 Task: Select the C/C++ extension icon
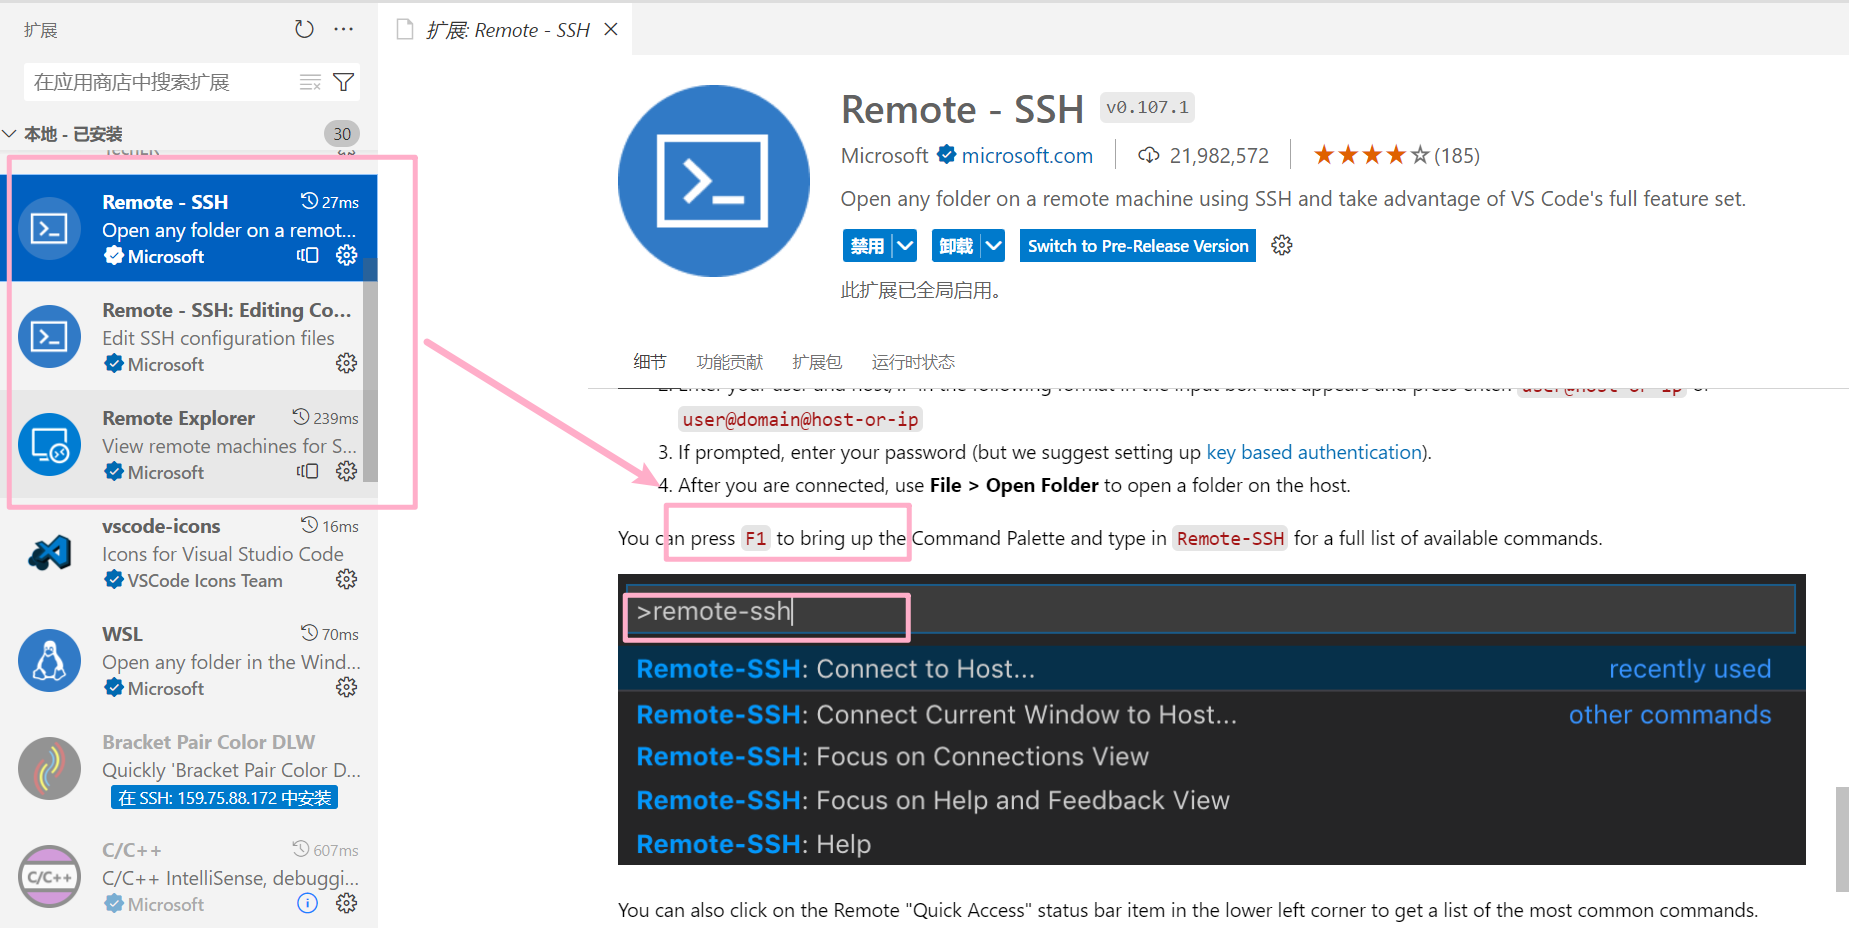click(50, 876)
